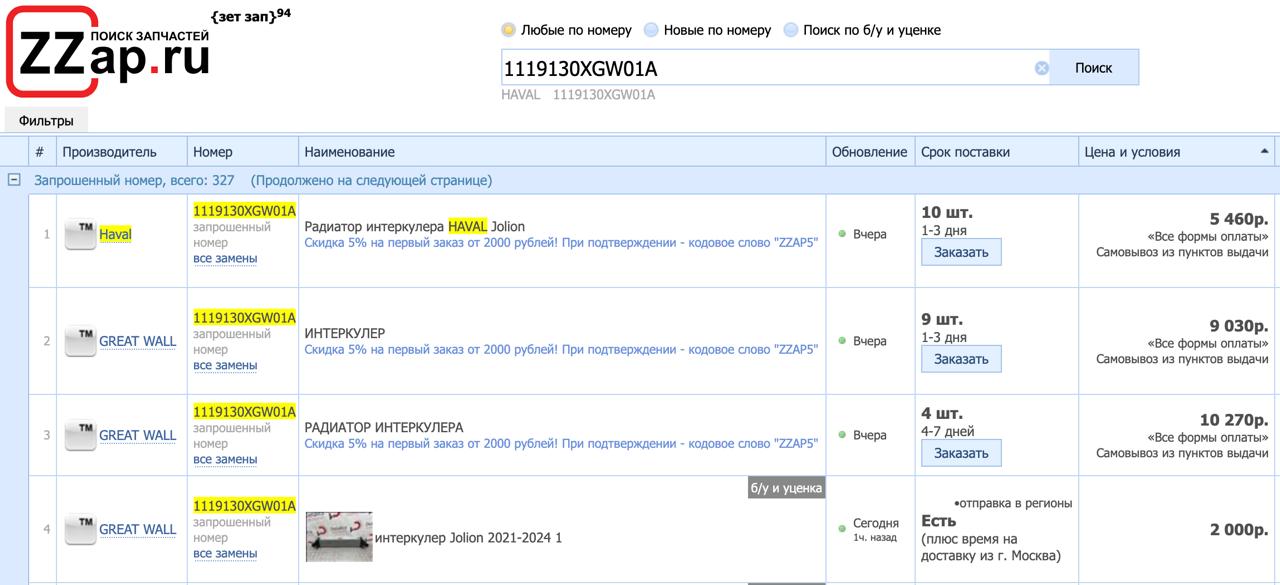Click 'все замены' in row 2
Viewport: 1280px width, 585px height.
[225, 365]
